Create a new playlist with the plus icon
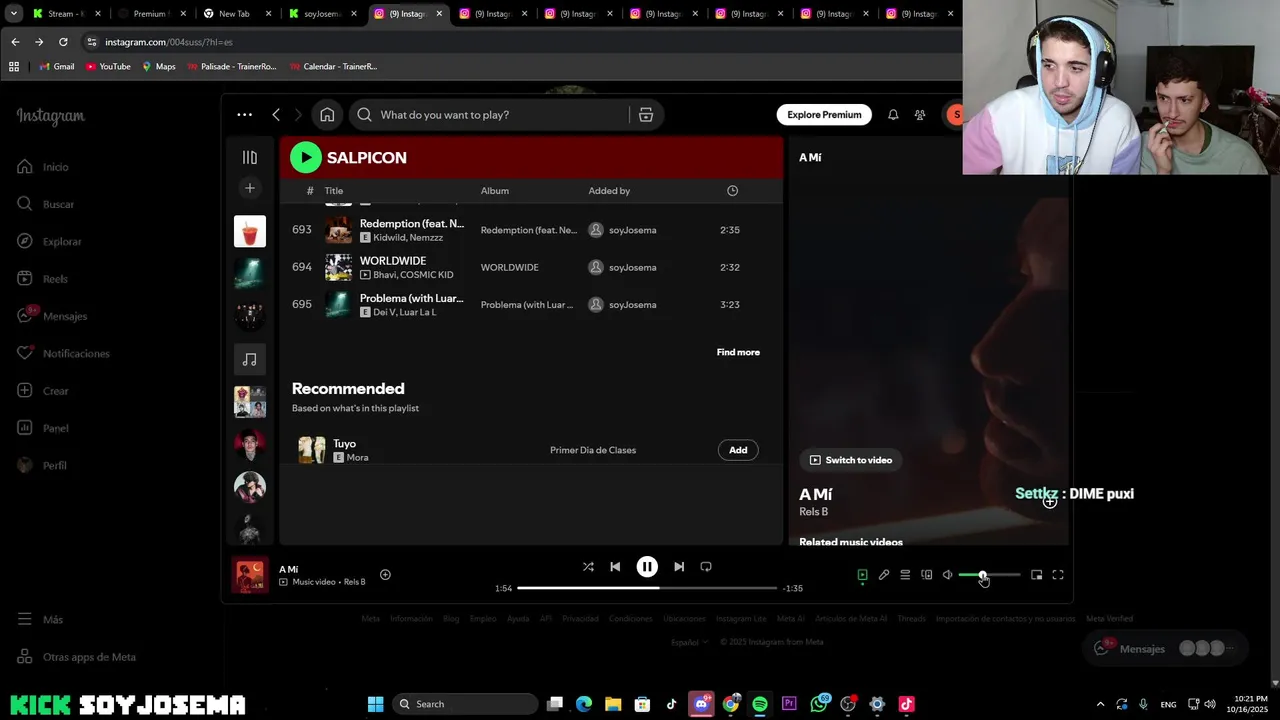The height and width of the screenshot is (720, 1280). [250, 188]
